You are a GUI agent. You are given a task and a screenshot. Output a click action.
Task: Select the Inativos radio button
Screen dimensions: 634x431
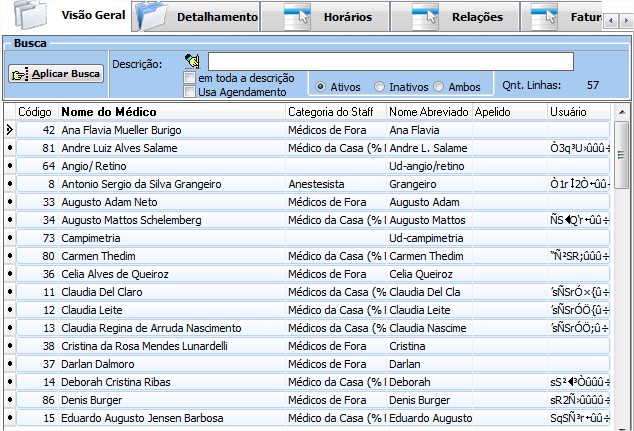[380, 87]
